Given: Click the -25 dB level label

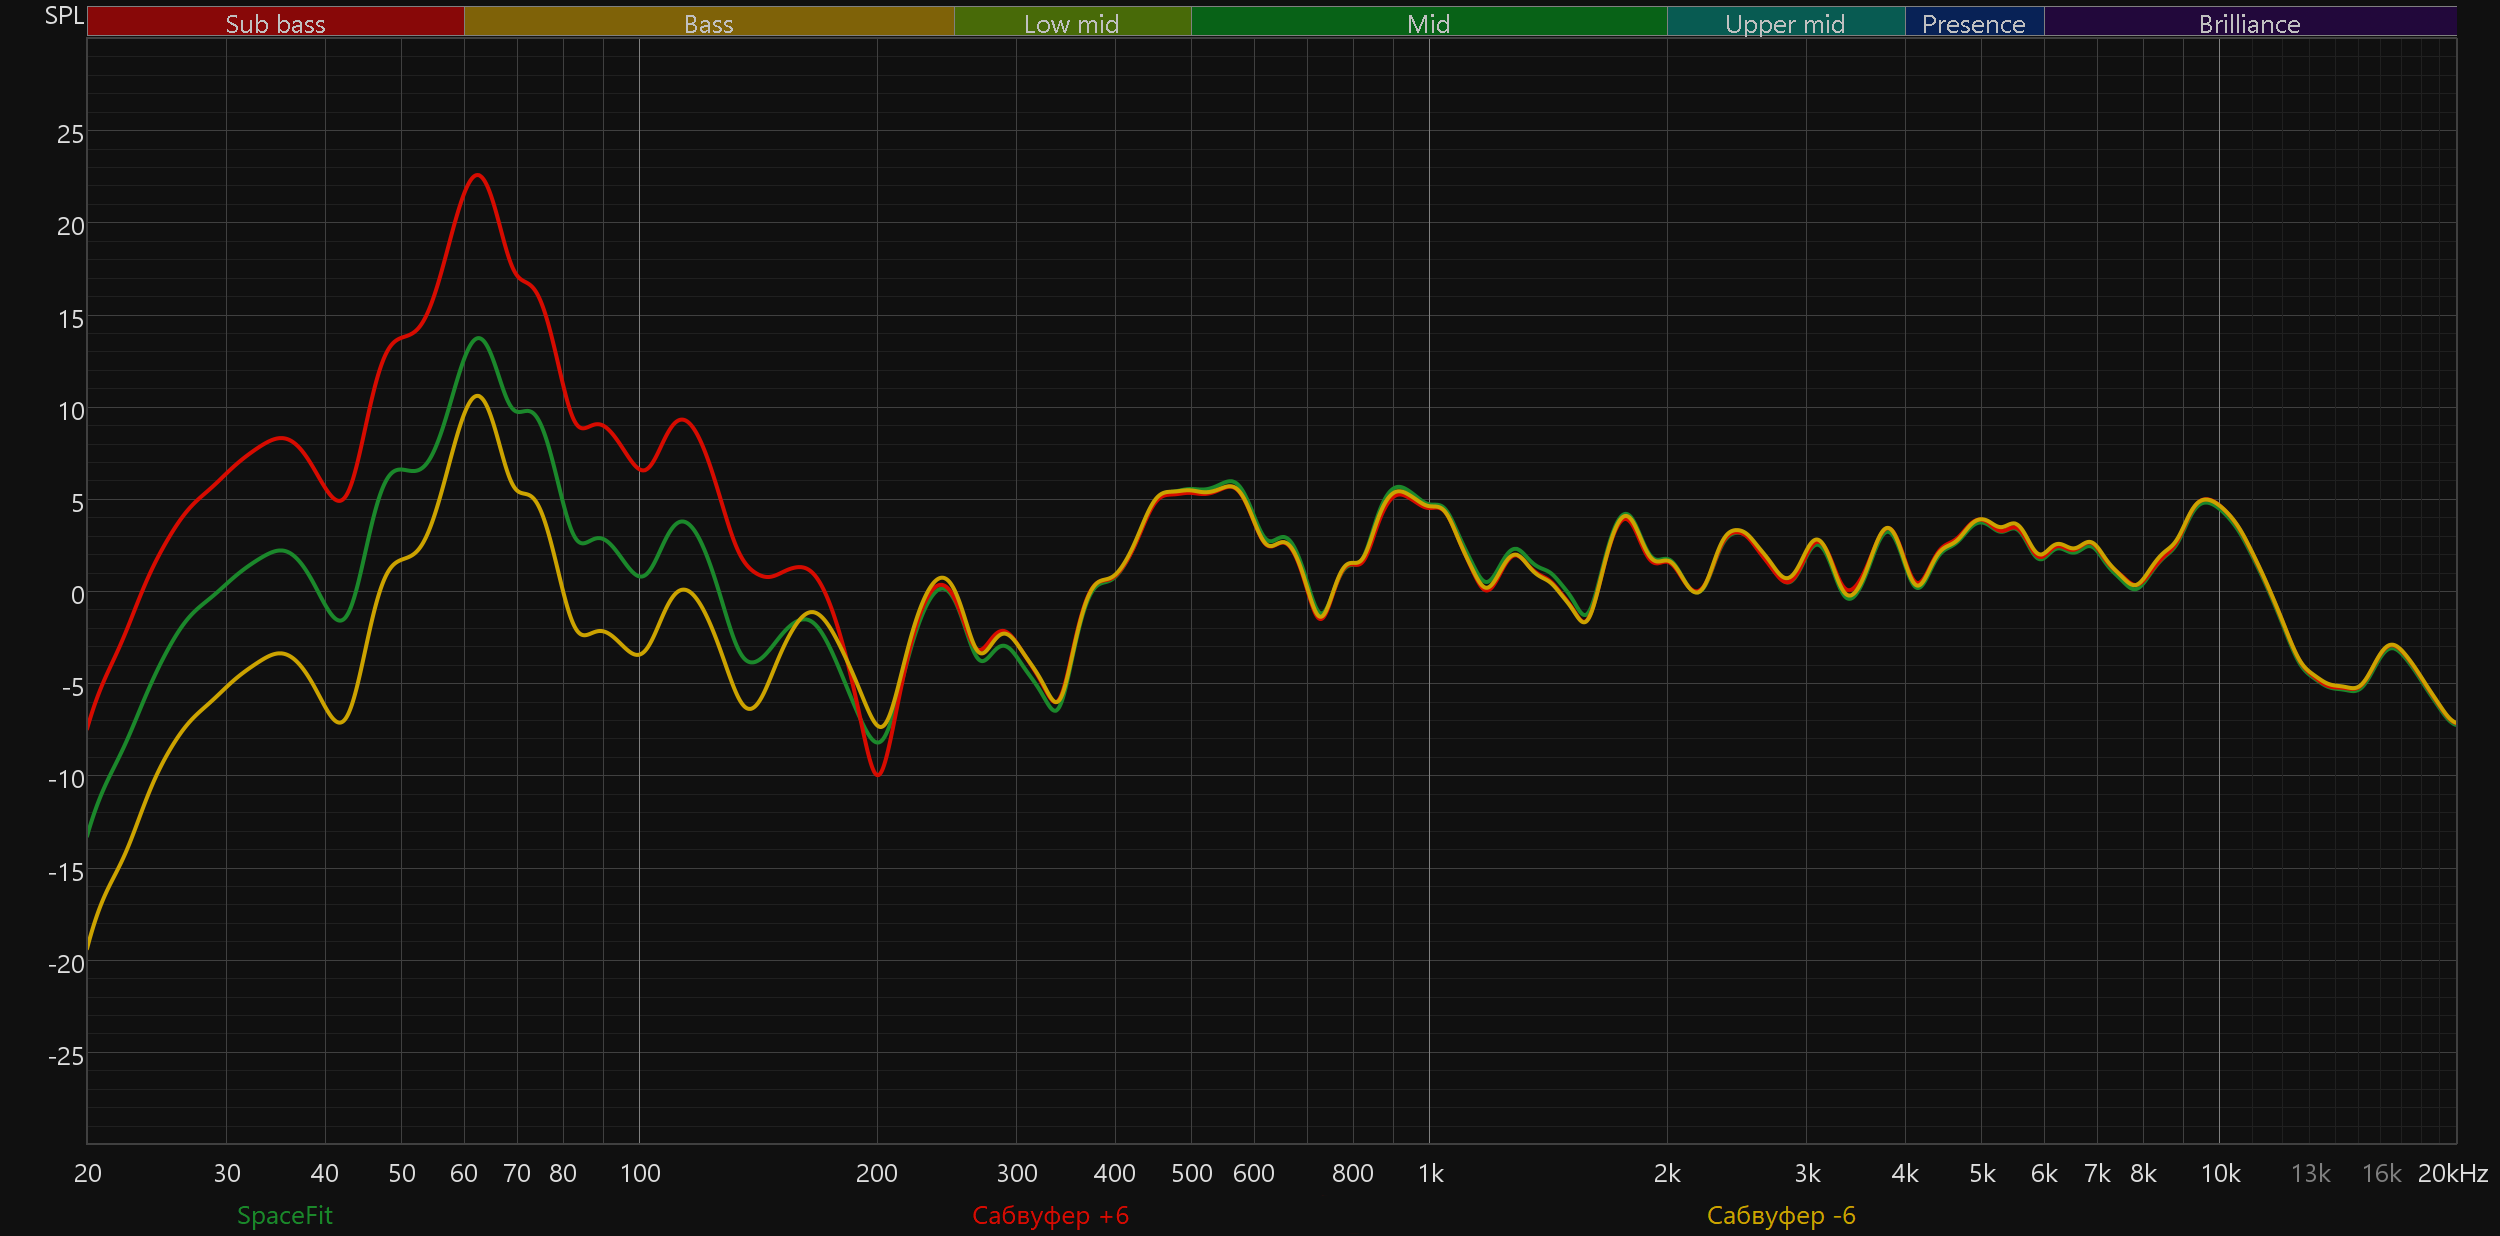Looking at the screenshot, I should coord(66,1056).
